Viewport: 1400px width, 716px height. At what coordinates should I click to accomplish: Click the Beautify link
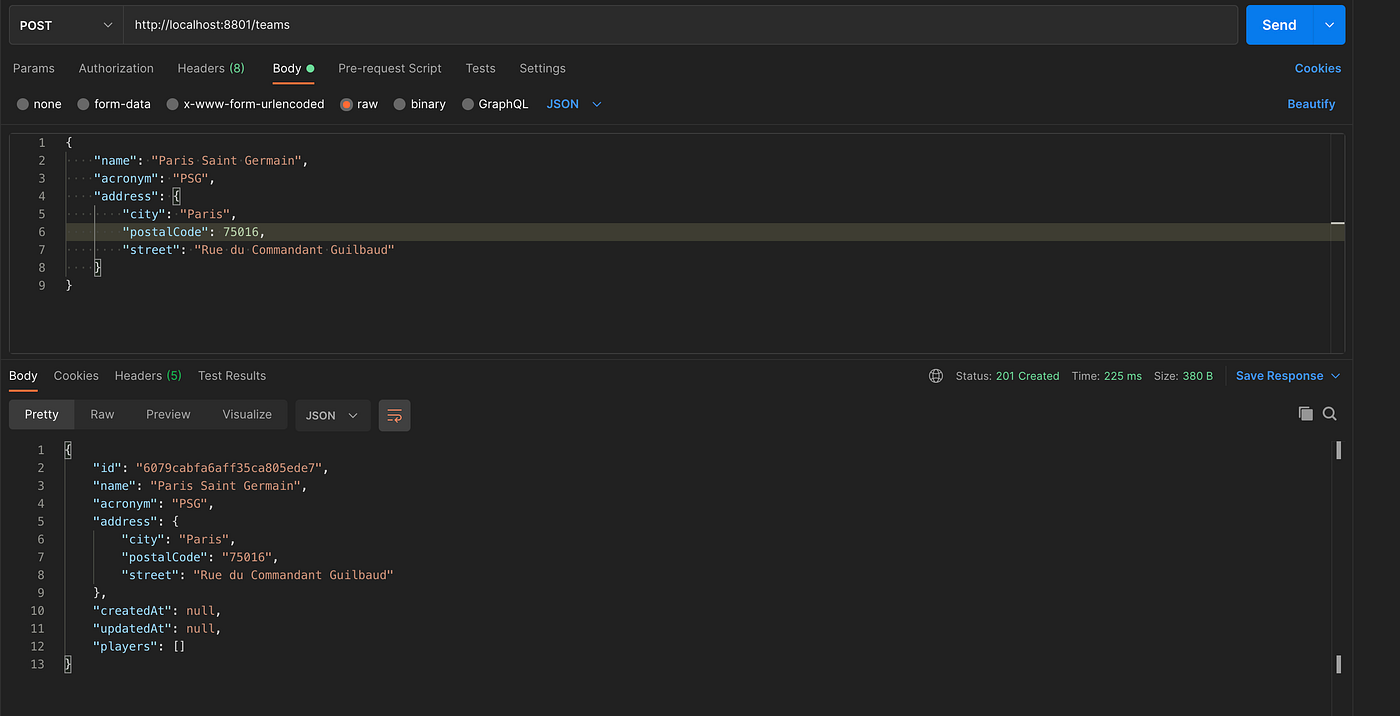point(1311,104)
